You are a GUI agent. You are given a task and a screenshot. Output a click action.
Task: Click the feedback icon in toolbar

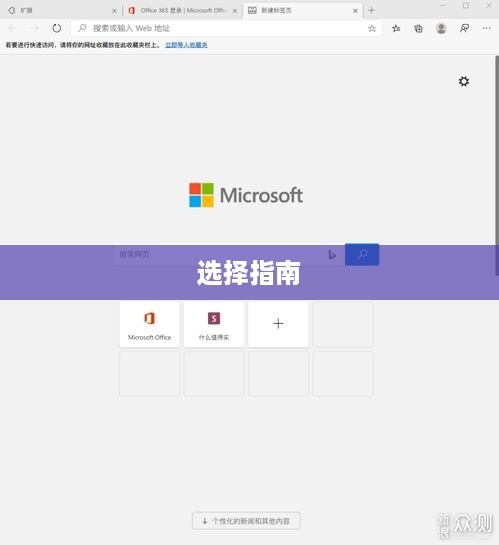coord(464,28)
